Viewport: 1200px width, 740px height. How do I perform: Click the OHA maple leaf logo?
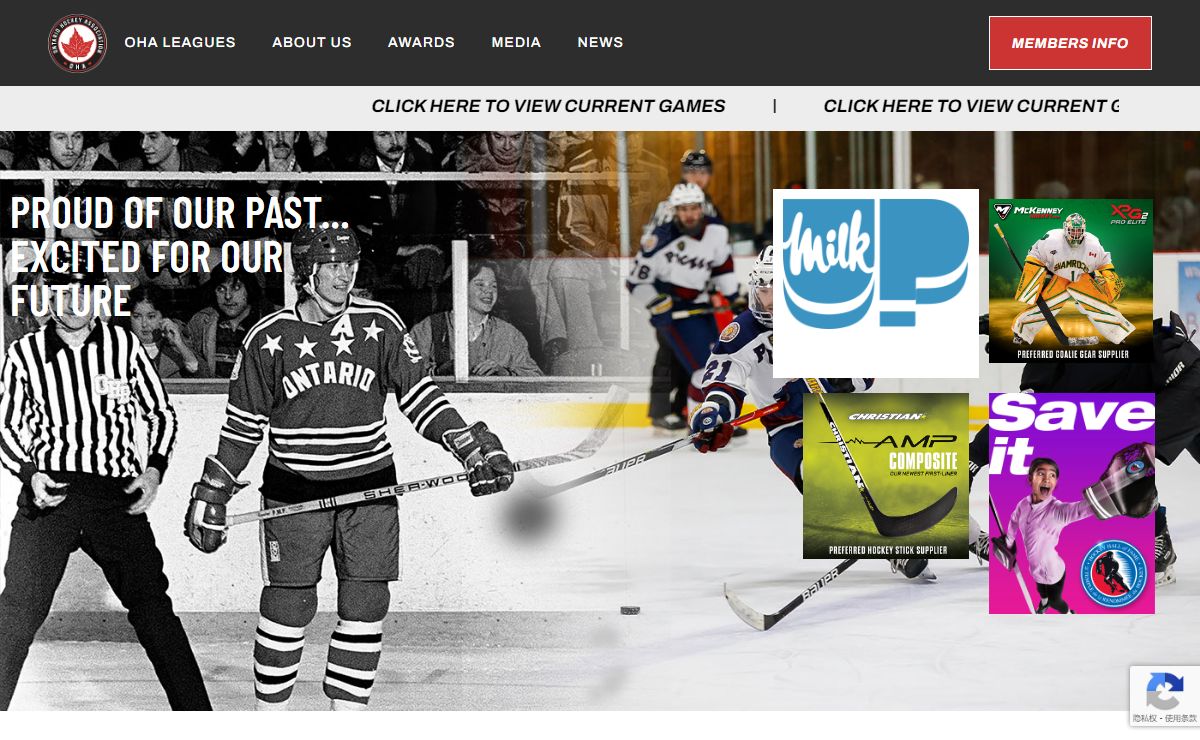(x=77, y=43)
